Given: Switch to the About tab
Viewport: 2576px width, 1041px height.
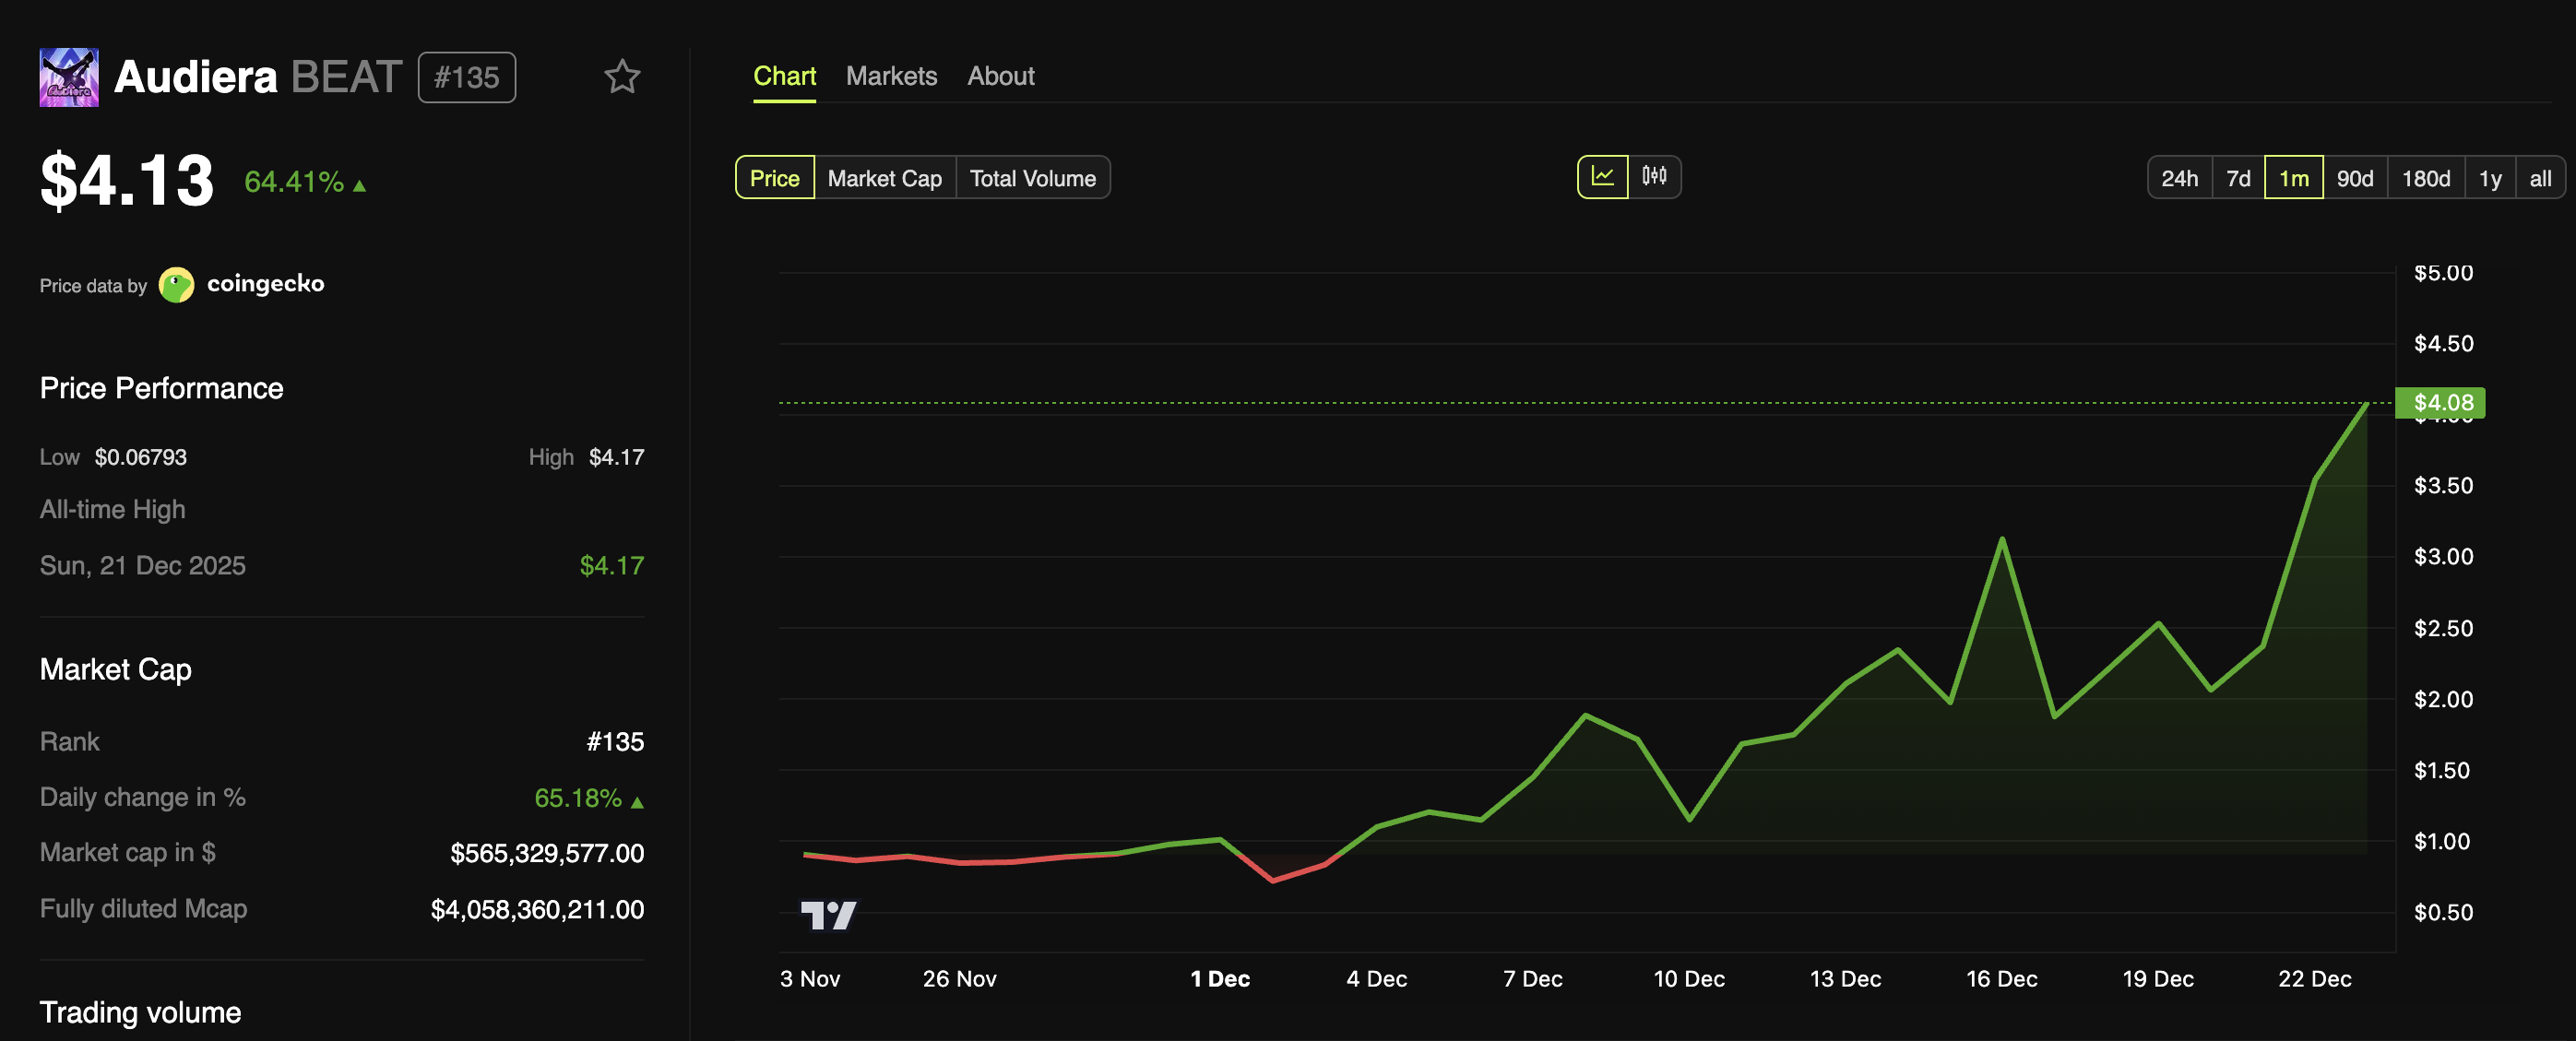Looking at the screenshot, I should [1000, 75].
